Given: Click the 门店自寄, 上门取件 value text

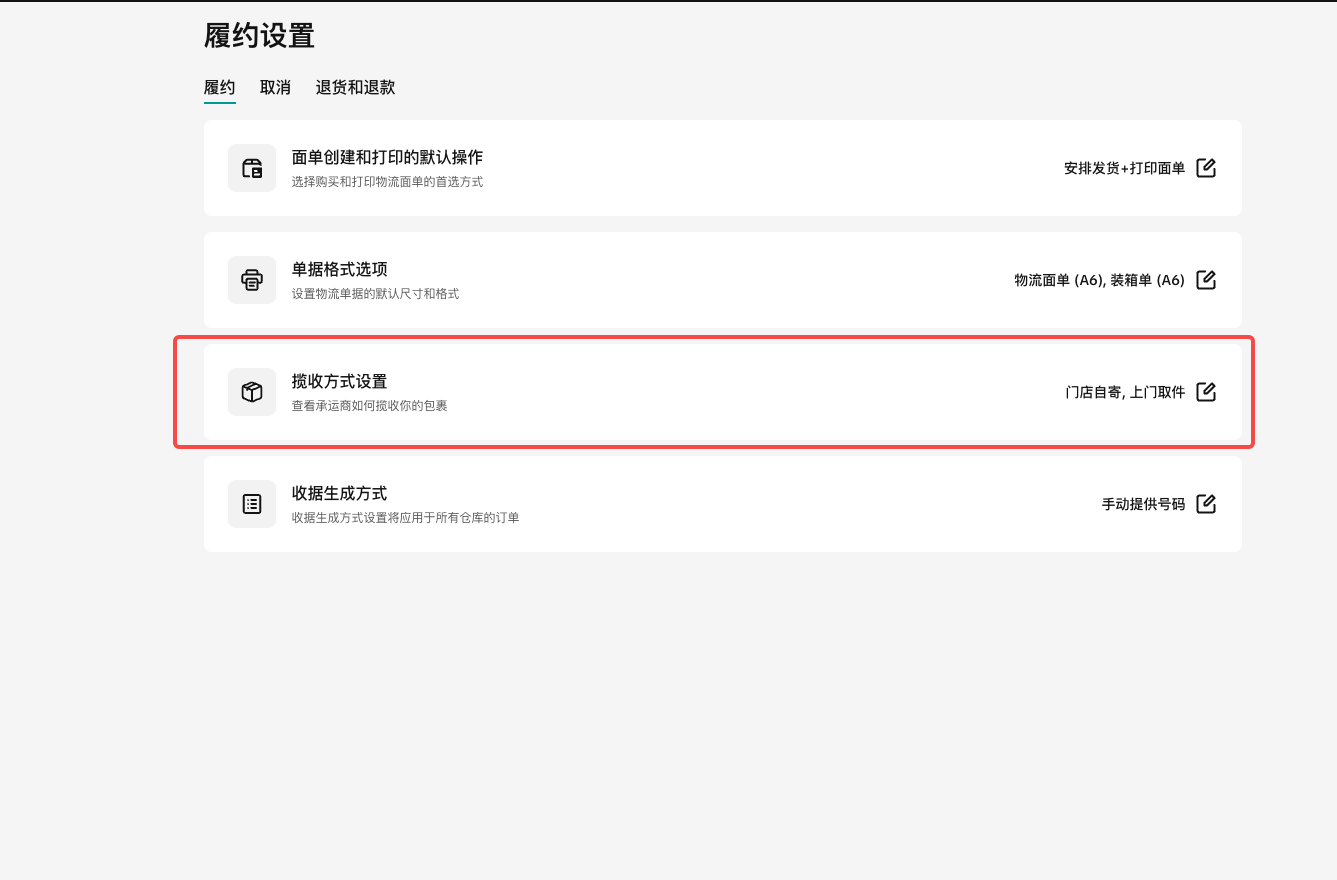Looking at the screenshot, I should pyautogui.click(x=1125, y=393).
